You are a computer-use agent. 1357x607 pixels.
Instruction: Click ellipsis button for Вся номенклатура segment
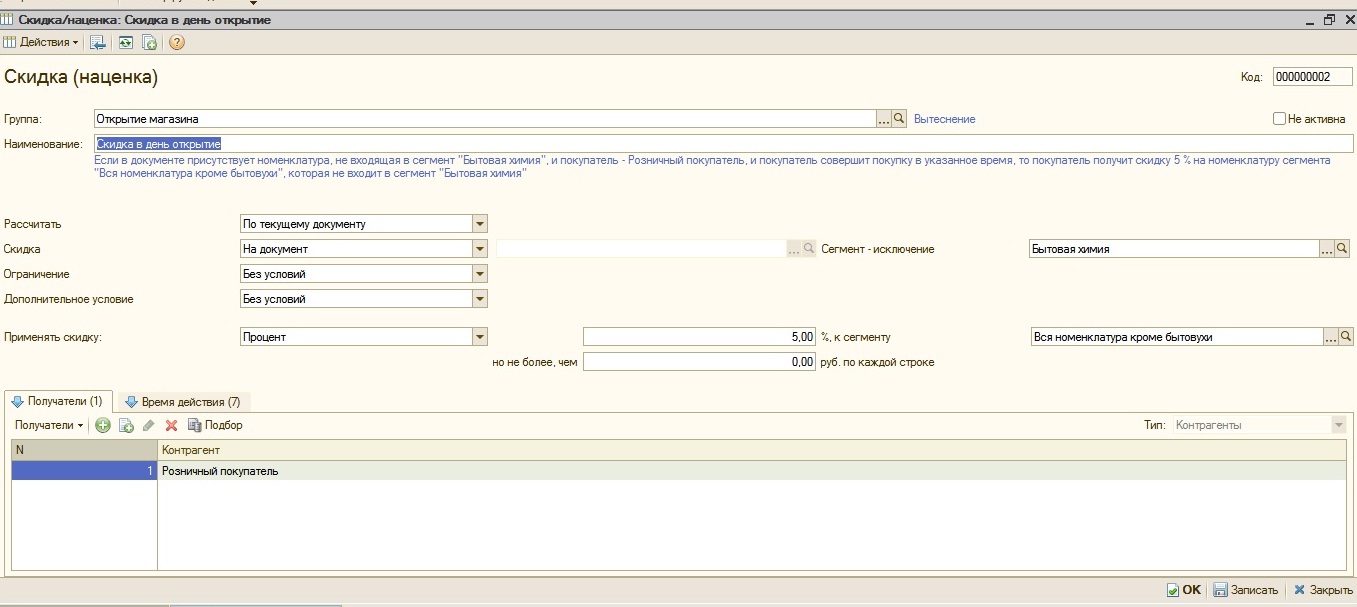pos(1328,337)
